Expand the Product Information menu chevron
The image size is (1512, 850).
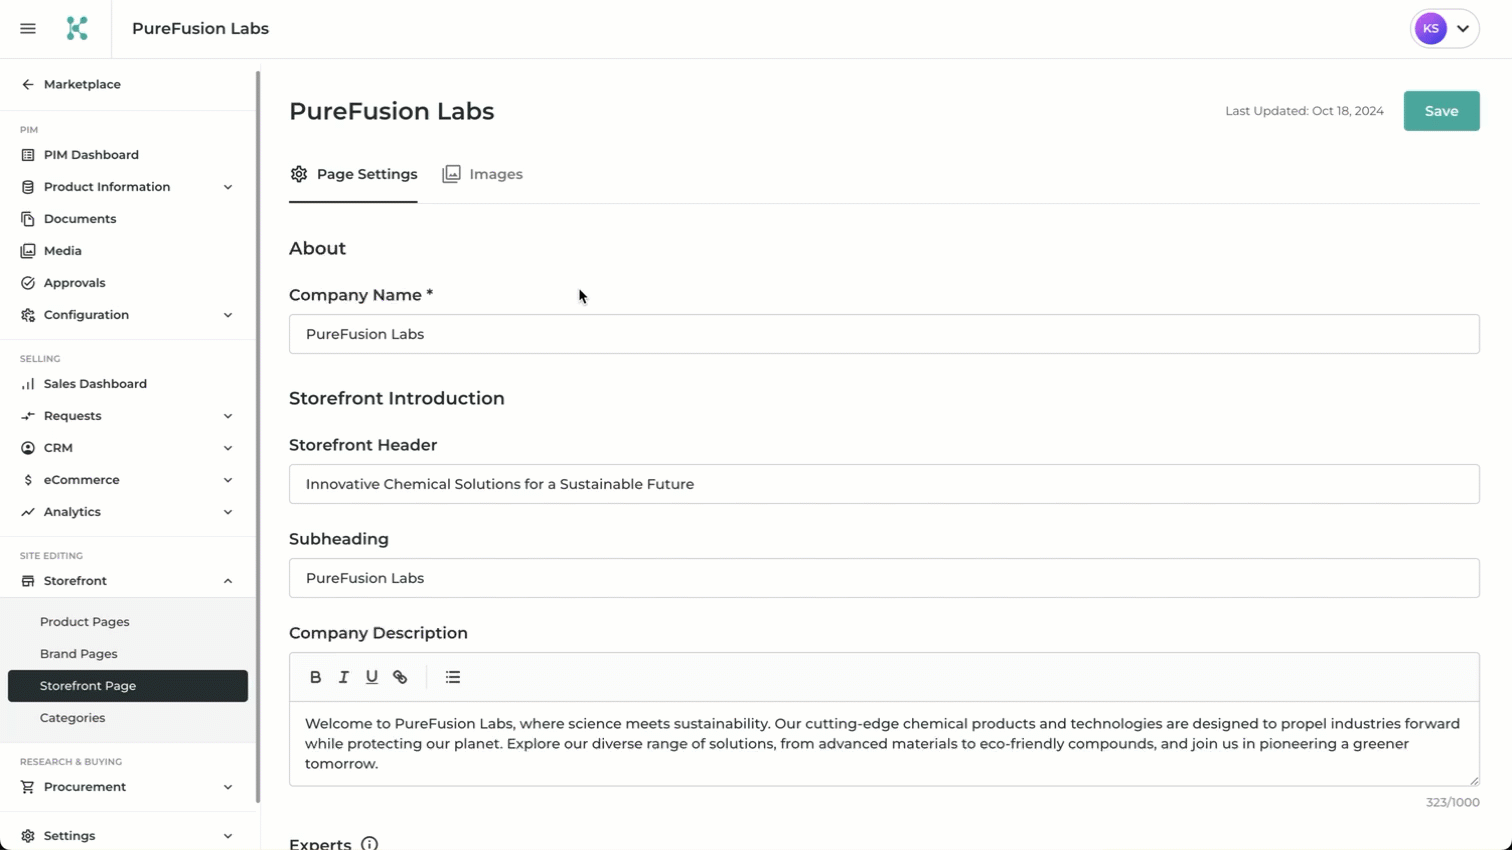tap(228, 187)
